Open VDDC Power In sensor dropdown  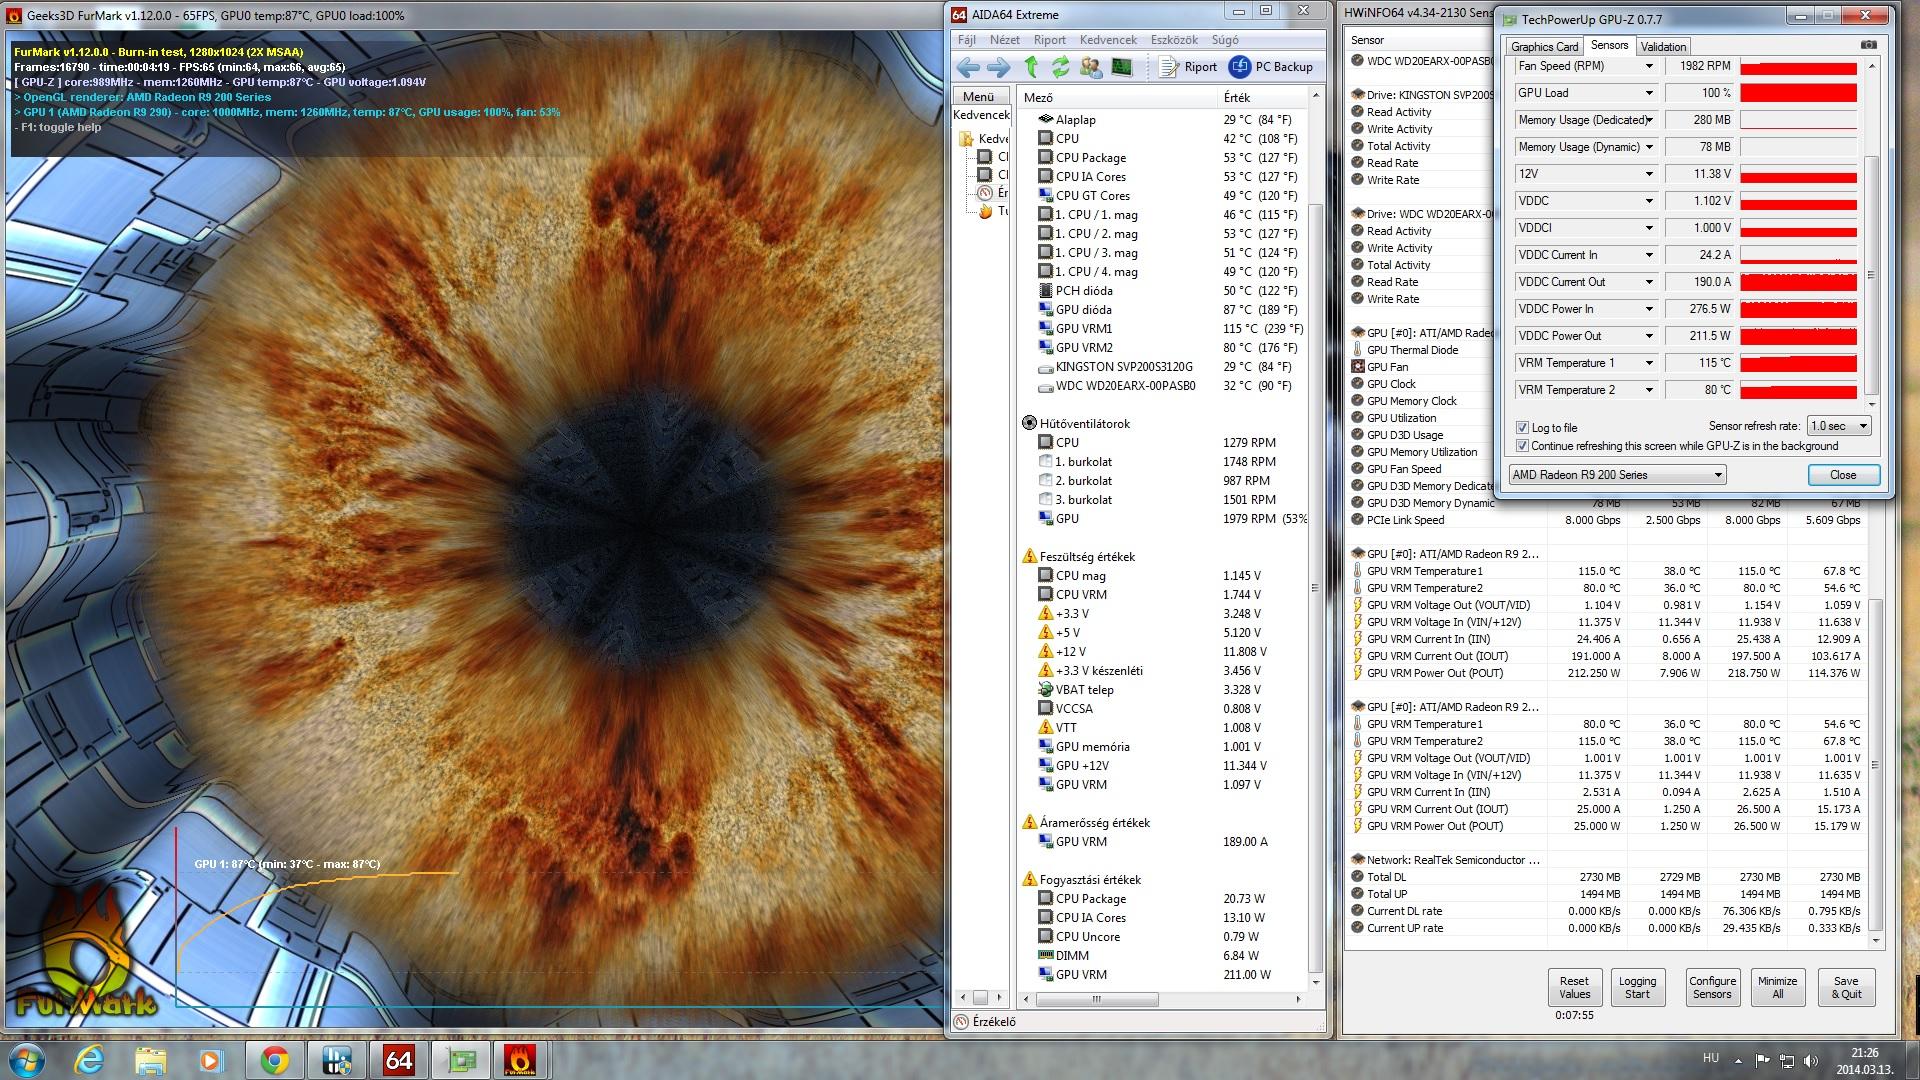1649,309
